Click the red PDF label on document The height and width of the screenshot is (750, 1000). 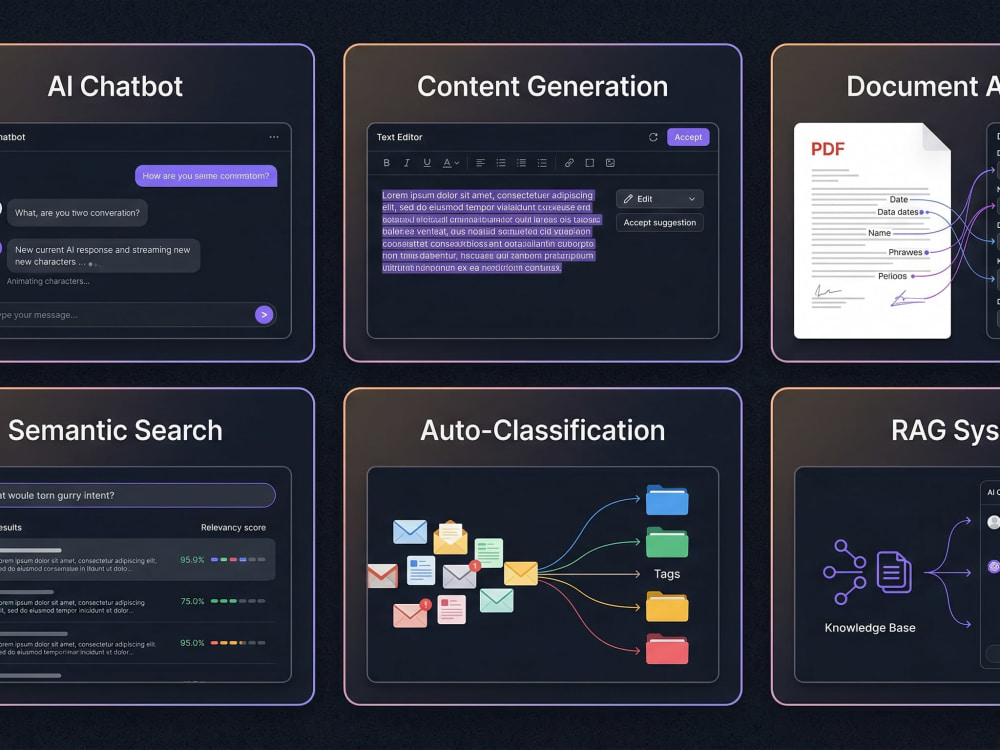pos(827,149)
